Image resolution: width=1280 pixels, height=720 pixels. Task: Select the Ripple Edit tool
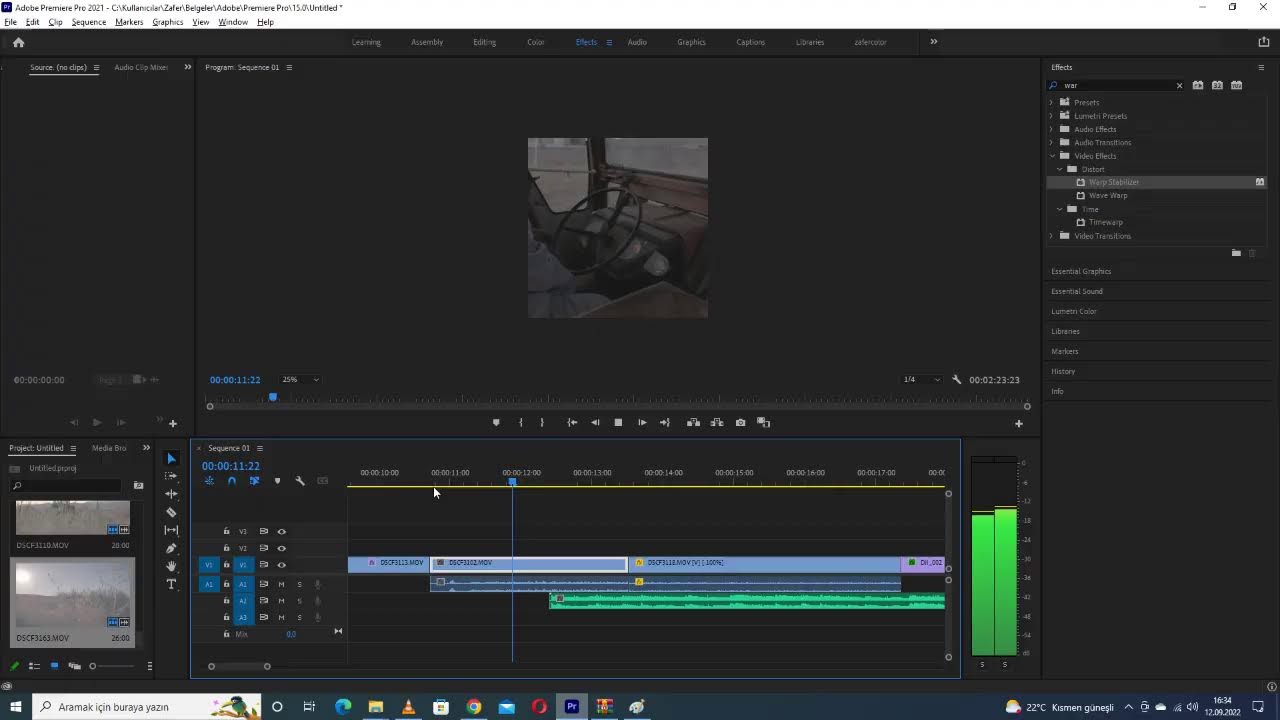click(171, 494)
